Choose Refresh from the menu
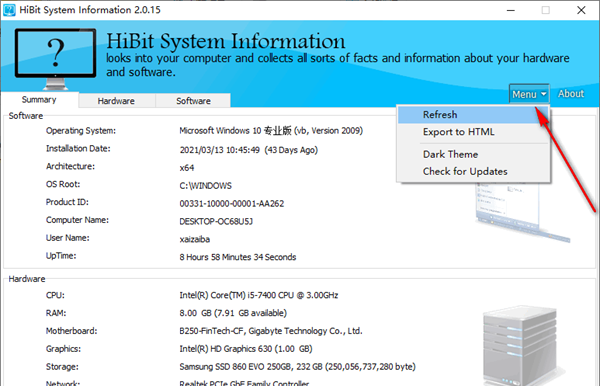This screenshot has height=386, width=600. click(x=473, y=115)
